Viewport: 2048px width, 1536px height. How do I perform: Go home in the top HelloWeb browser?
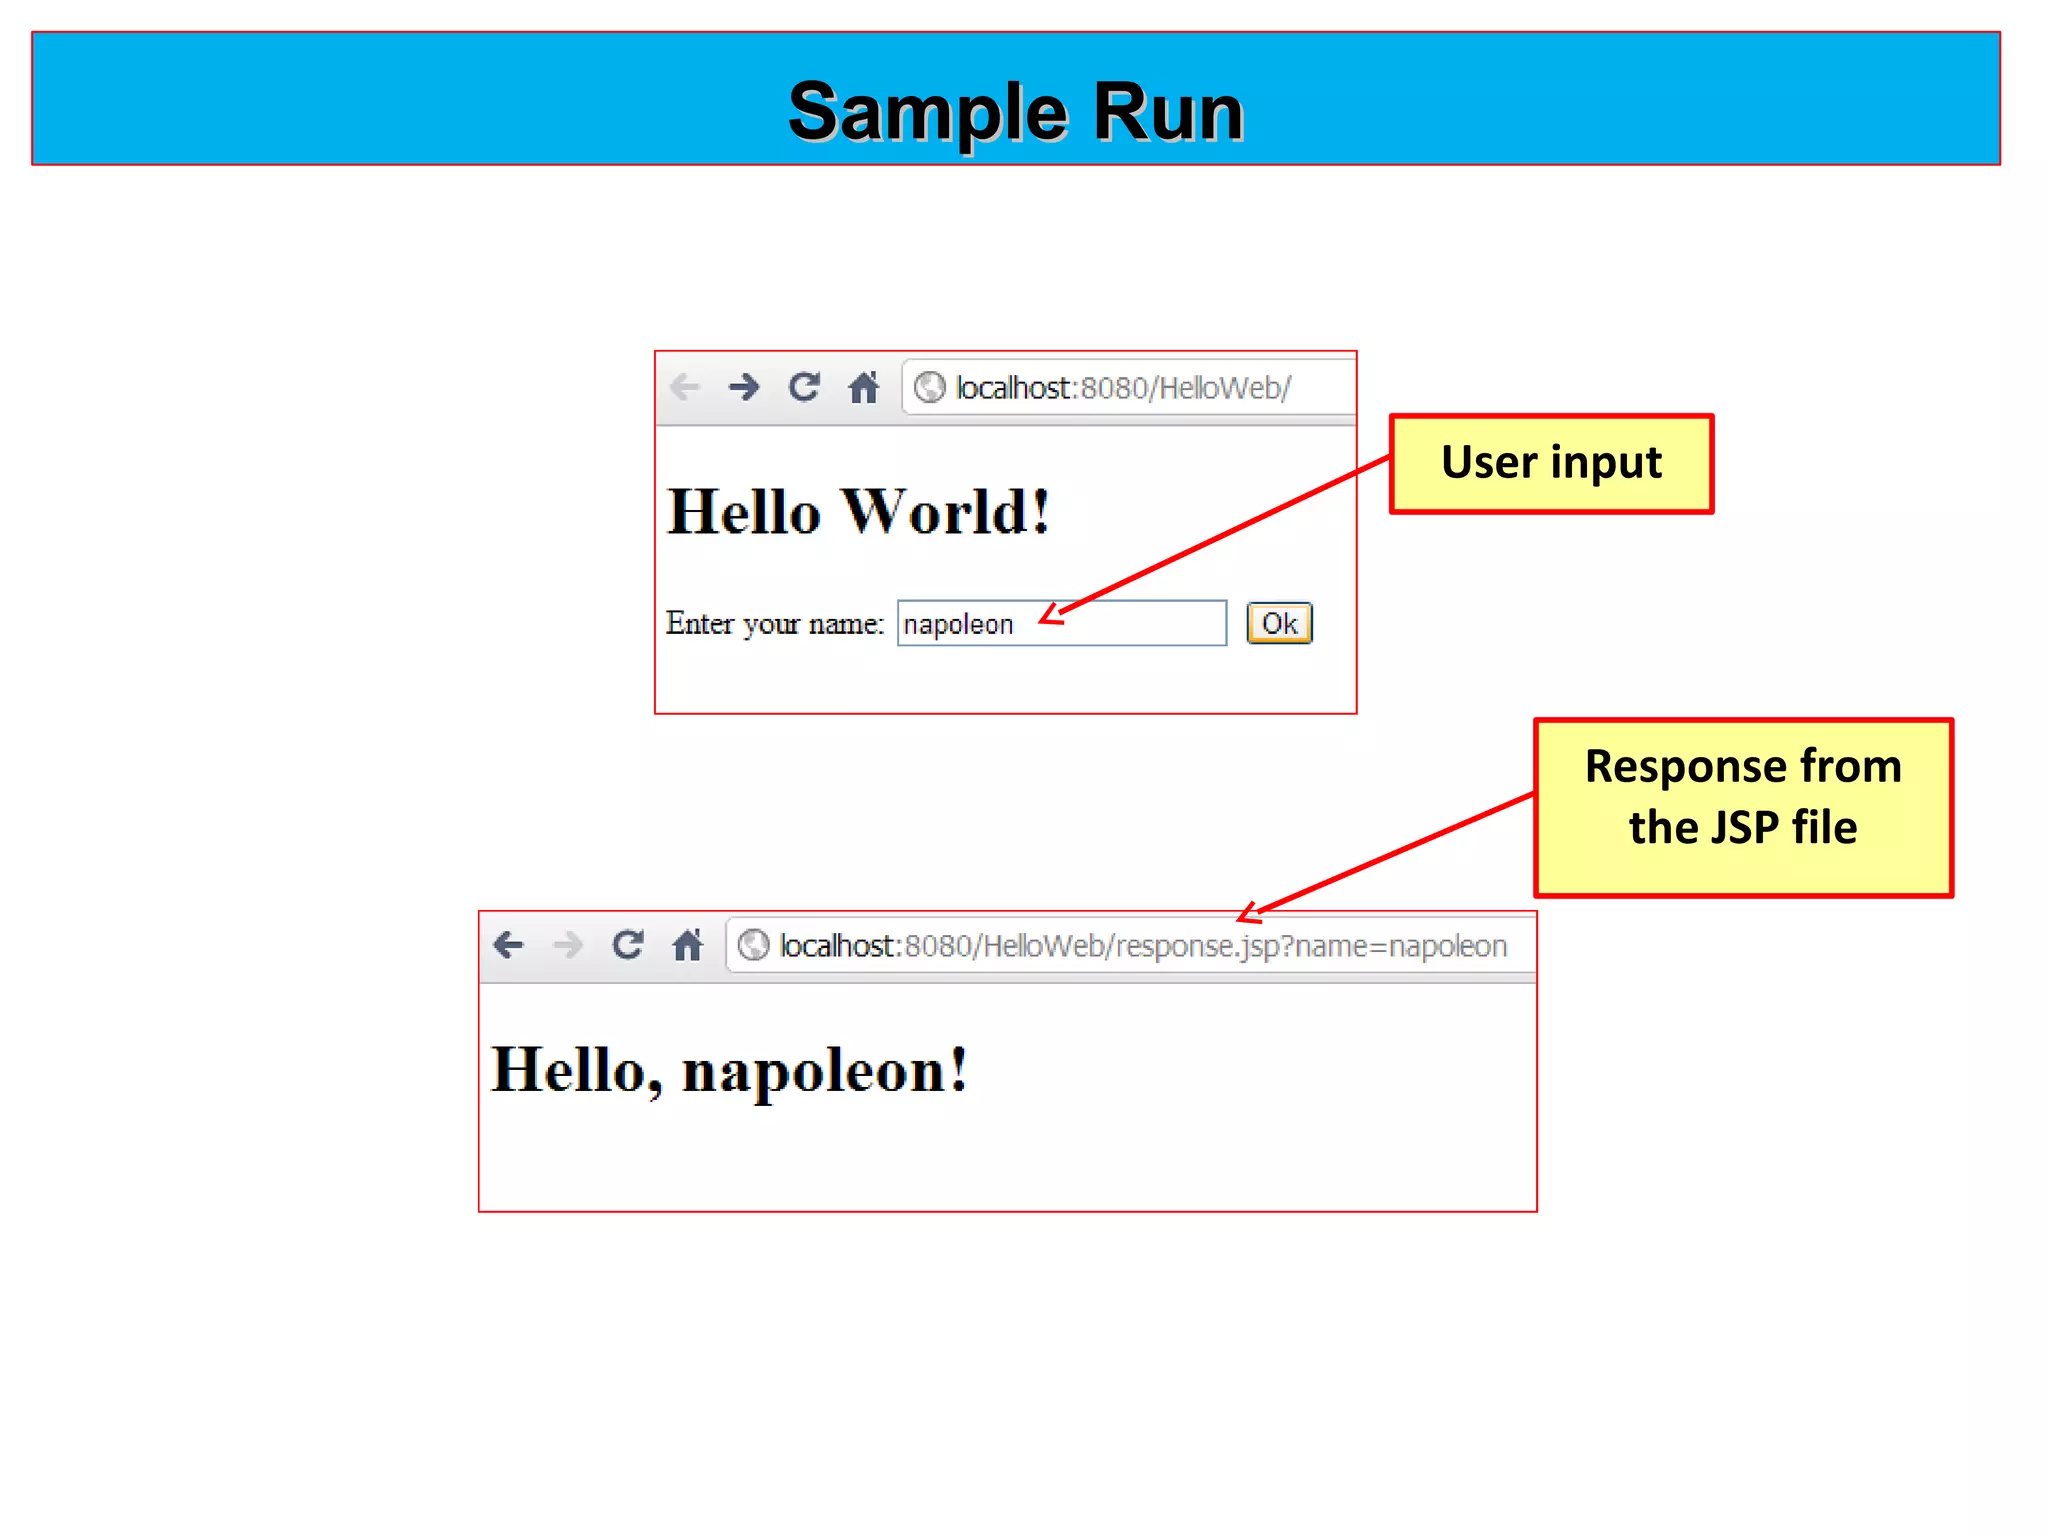864,387
